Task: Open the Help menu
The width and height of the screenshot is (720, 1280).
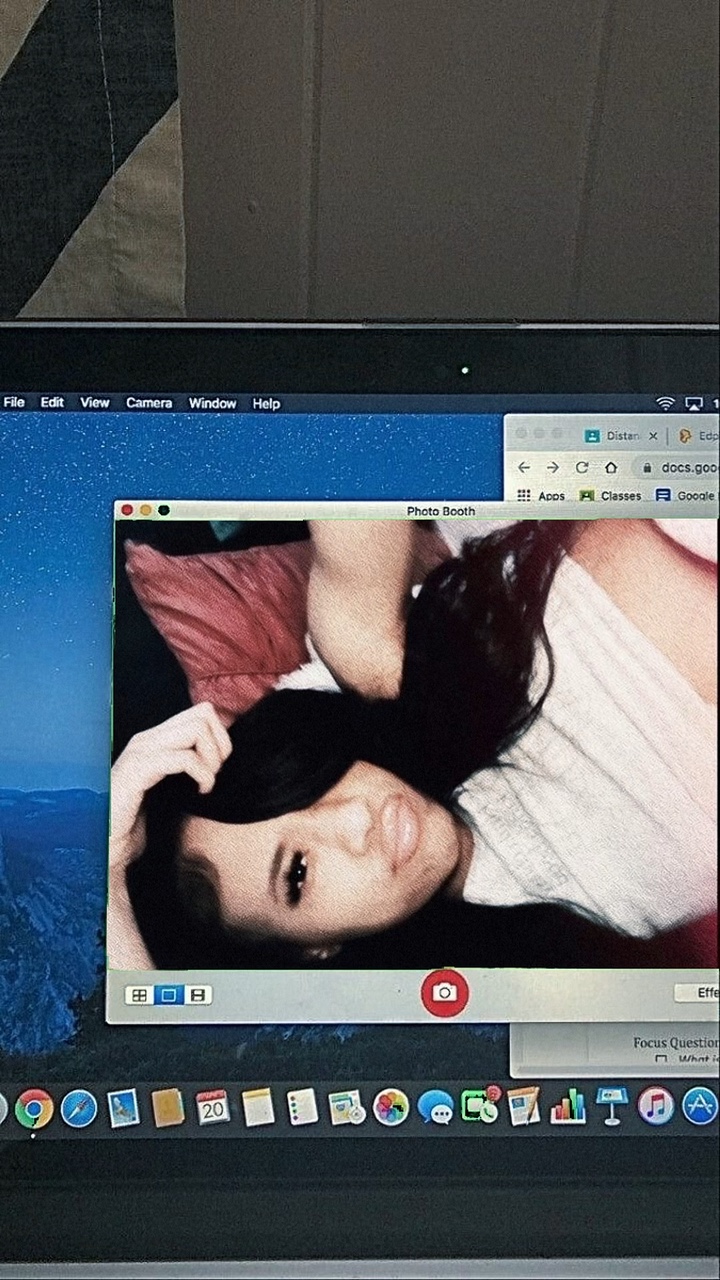Action: click(266, 404)
